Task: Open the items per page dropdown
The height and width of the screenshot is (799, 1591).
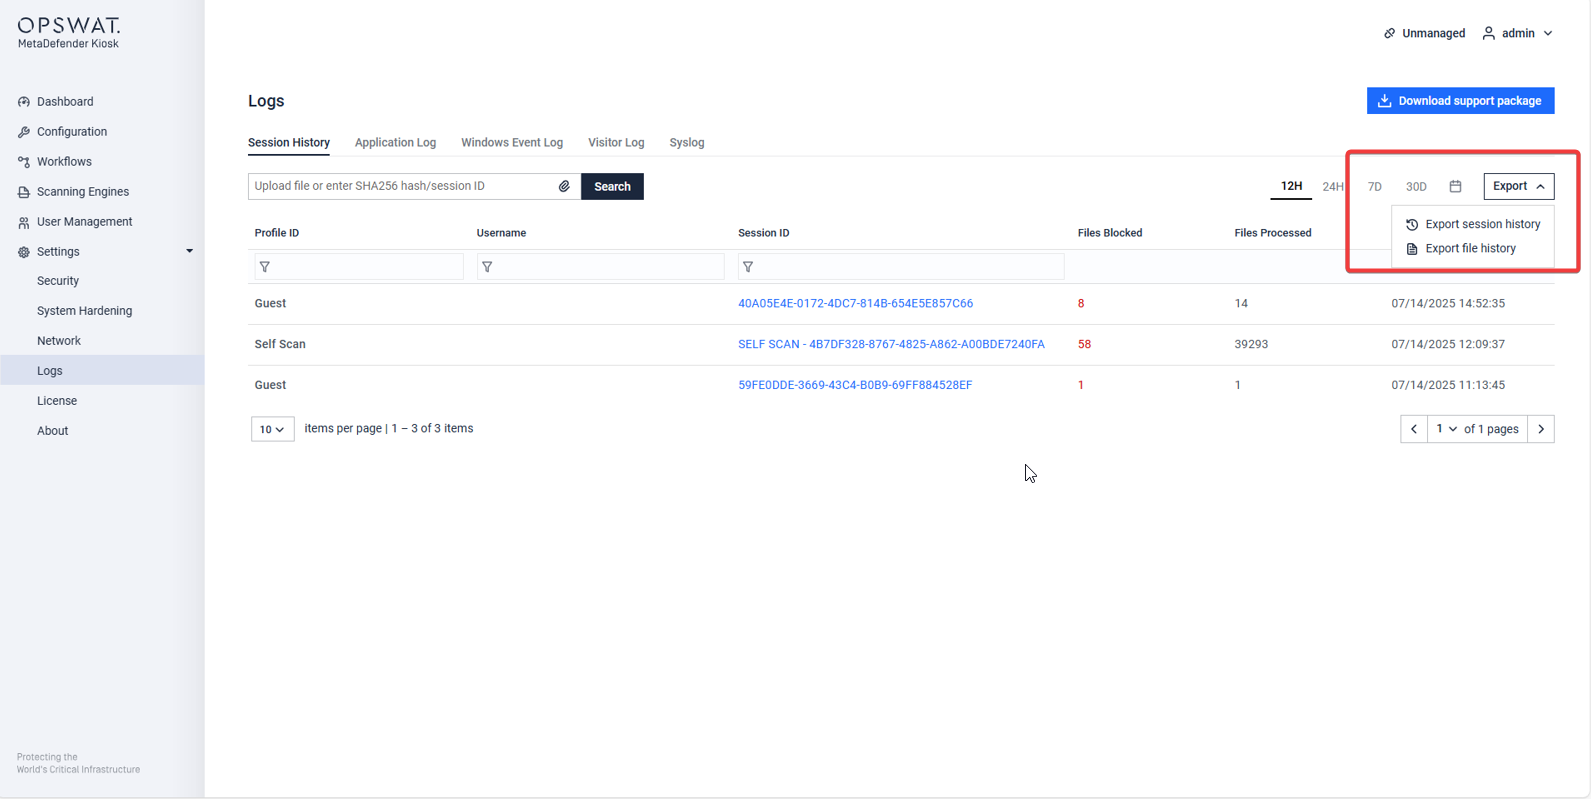Action: click(272, 429)
